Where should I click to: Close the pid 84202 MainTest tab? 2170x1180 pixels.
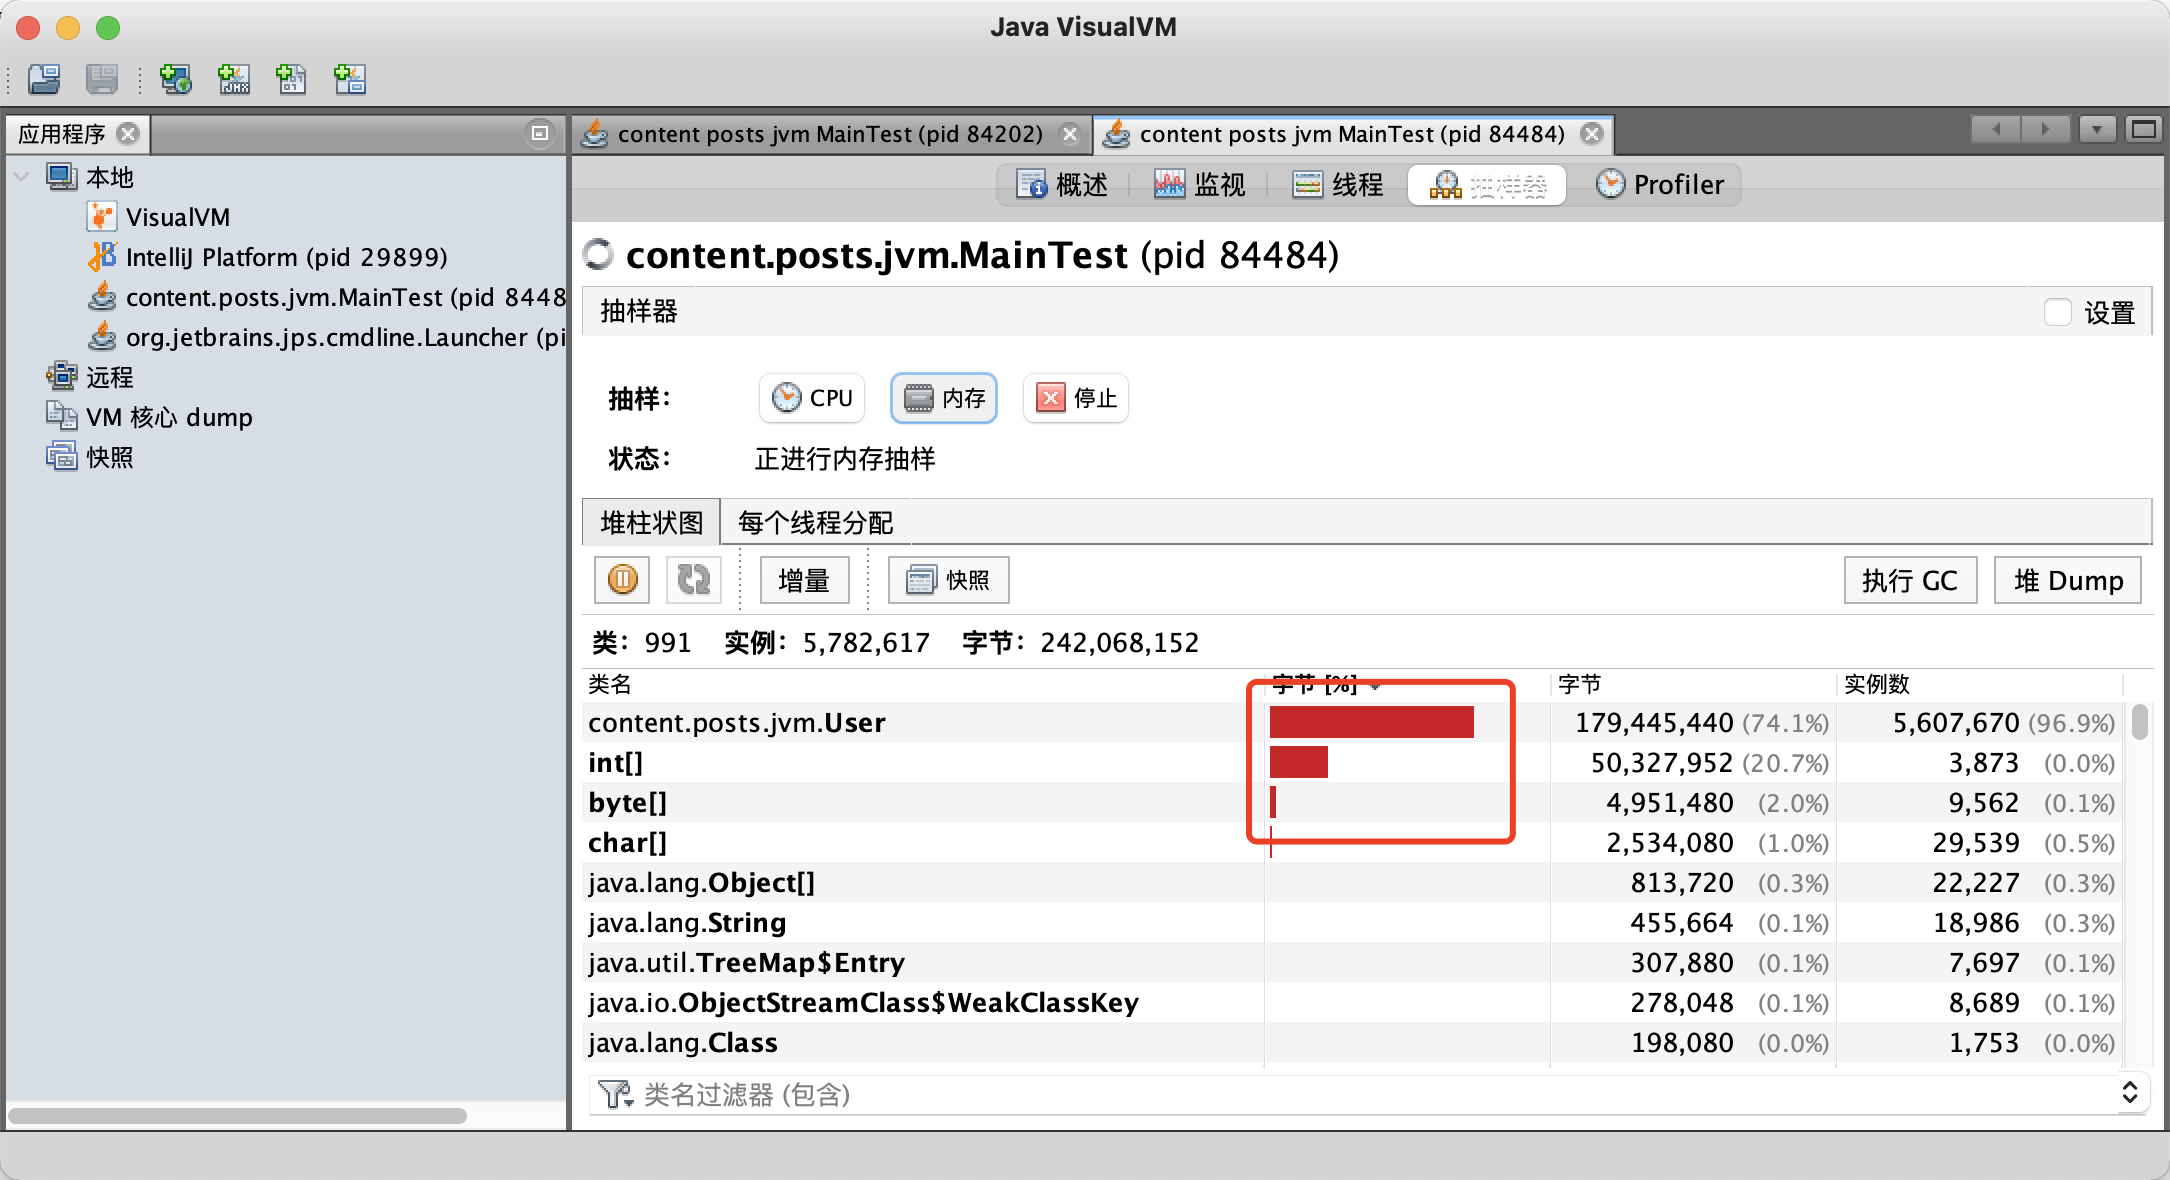[x=1070, y=134]
